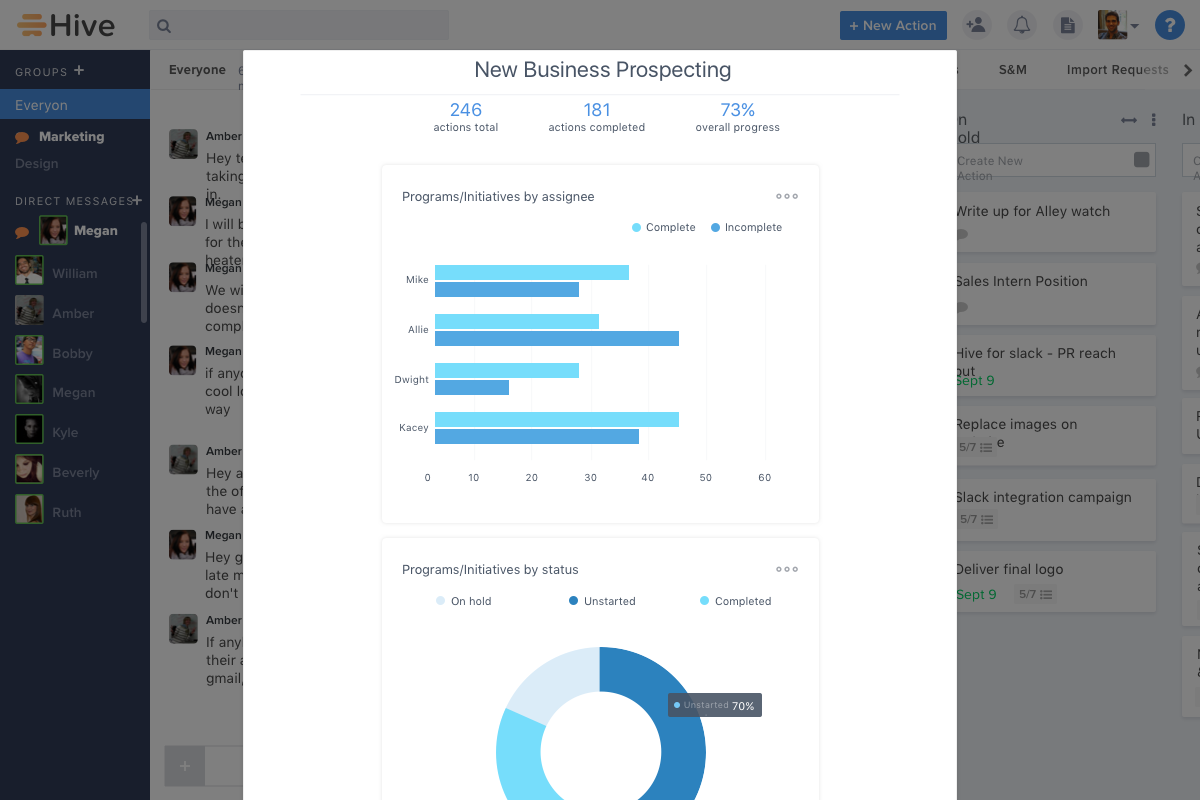
Task: Click the blue help question mark
Action: [1169, 26]
